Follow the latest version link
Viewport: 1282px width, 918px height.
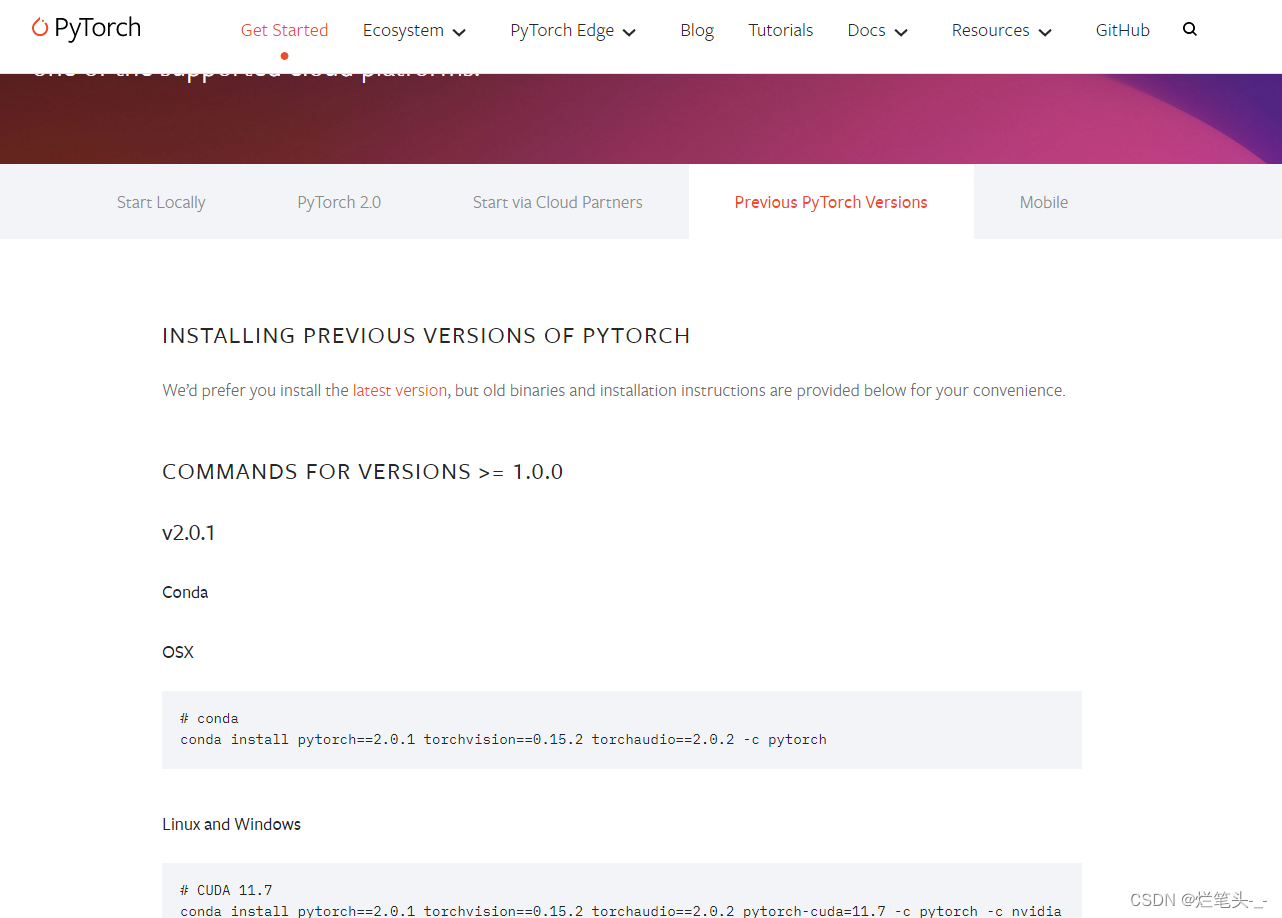400,390
